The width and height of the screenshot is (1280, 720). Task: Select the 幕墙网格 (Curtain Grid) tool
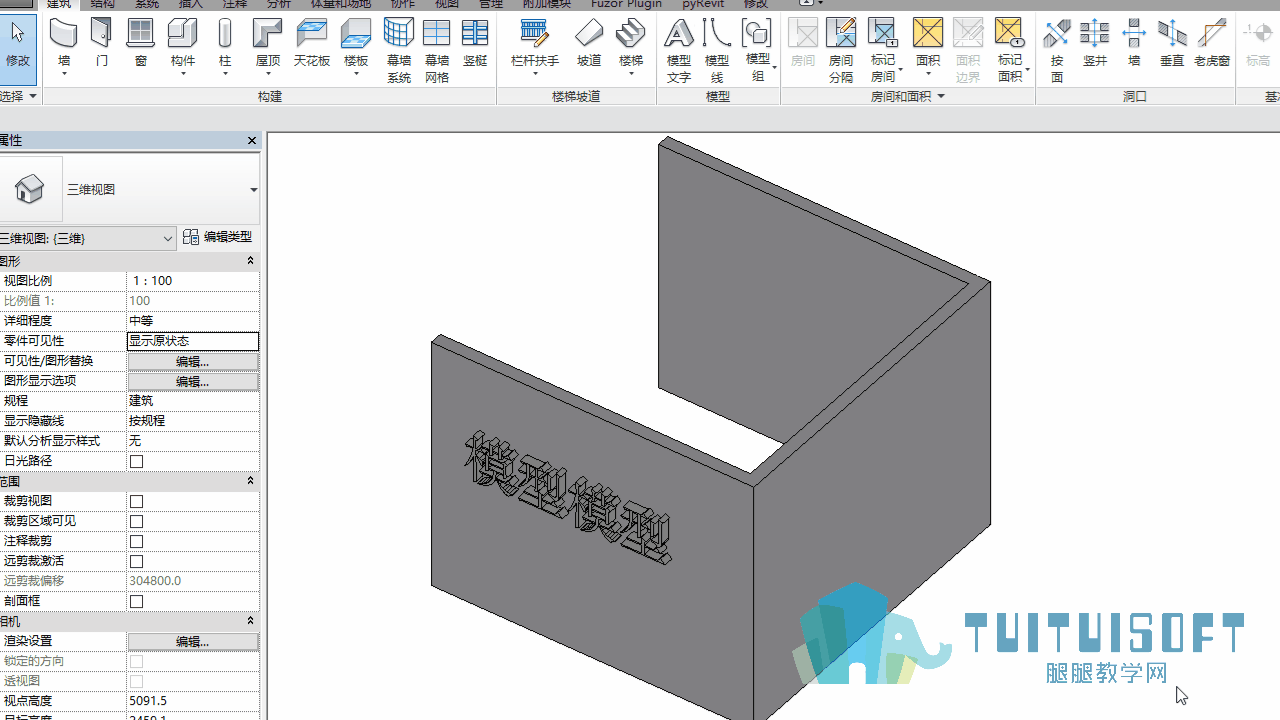(x=437, y=50)
